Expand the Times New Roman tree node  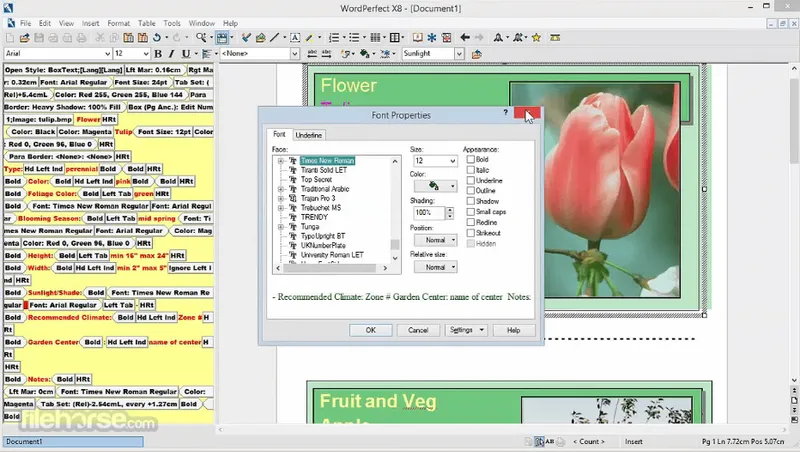tap(281, 161)
